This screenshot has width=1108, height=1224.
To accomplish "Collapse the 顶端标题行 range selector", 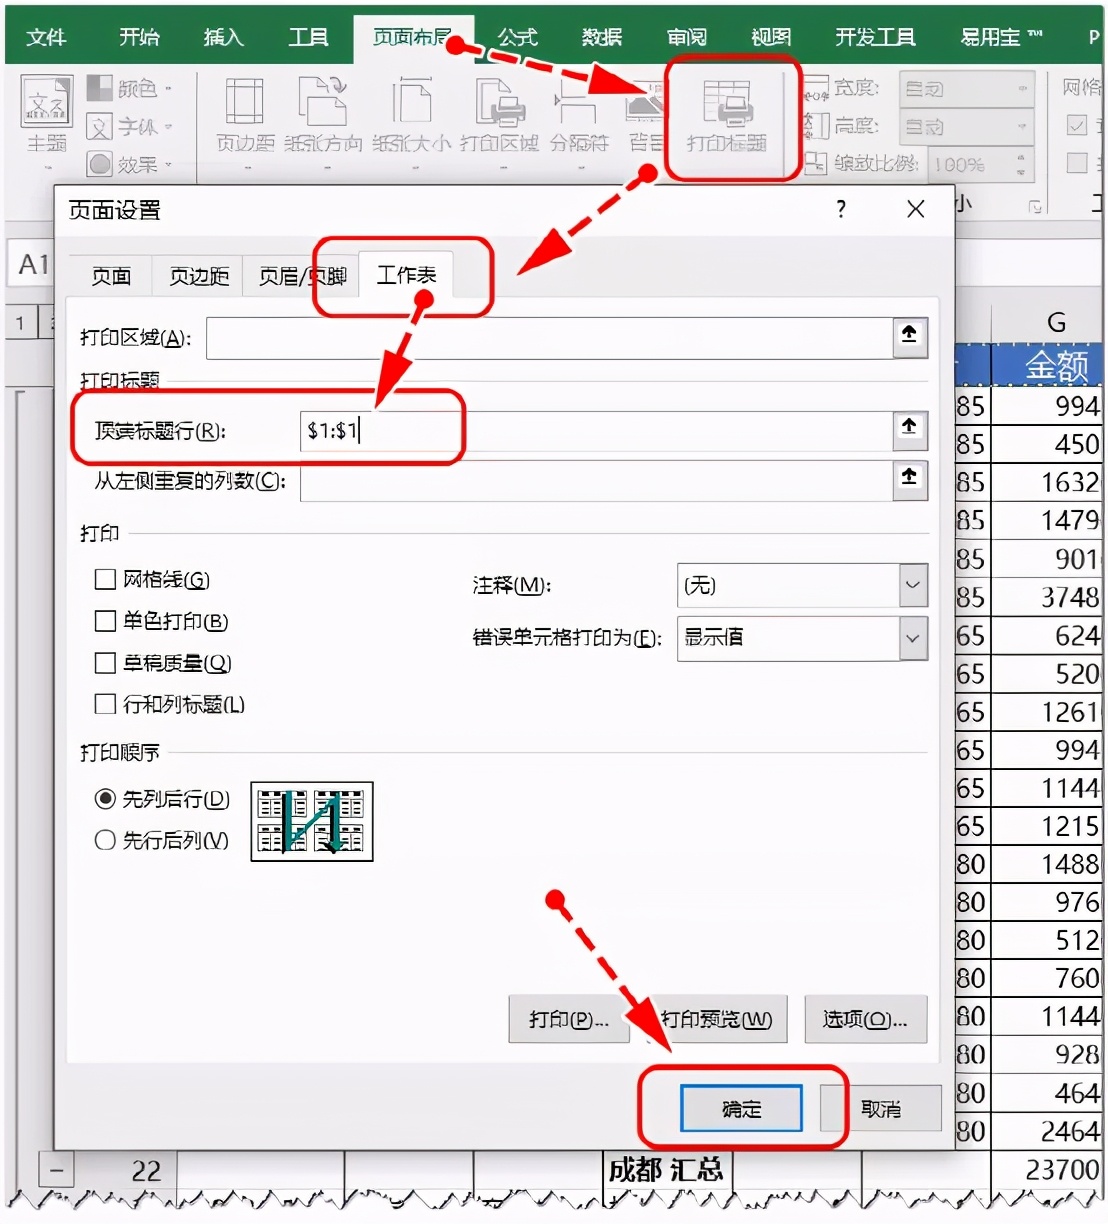I will 908,430.
